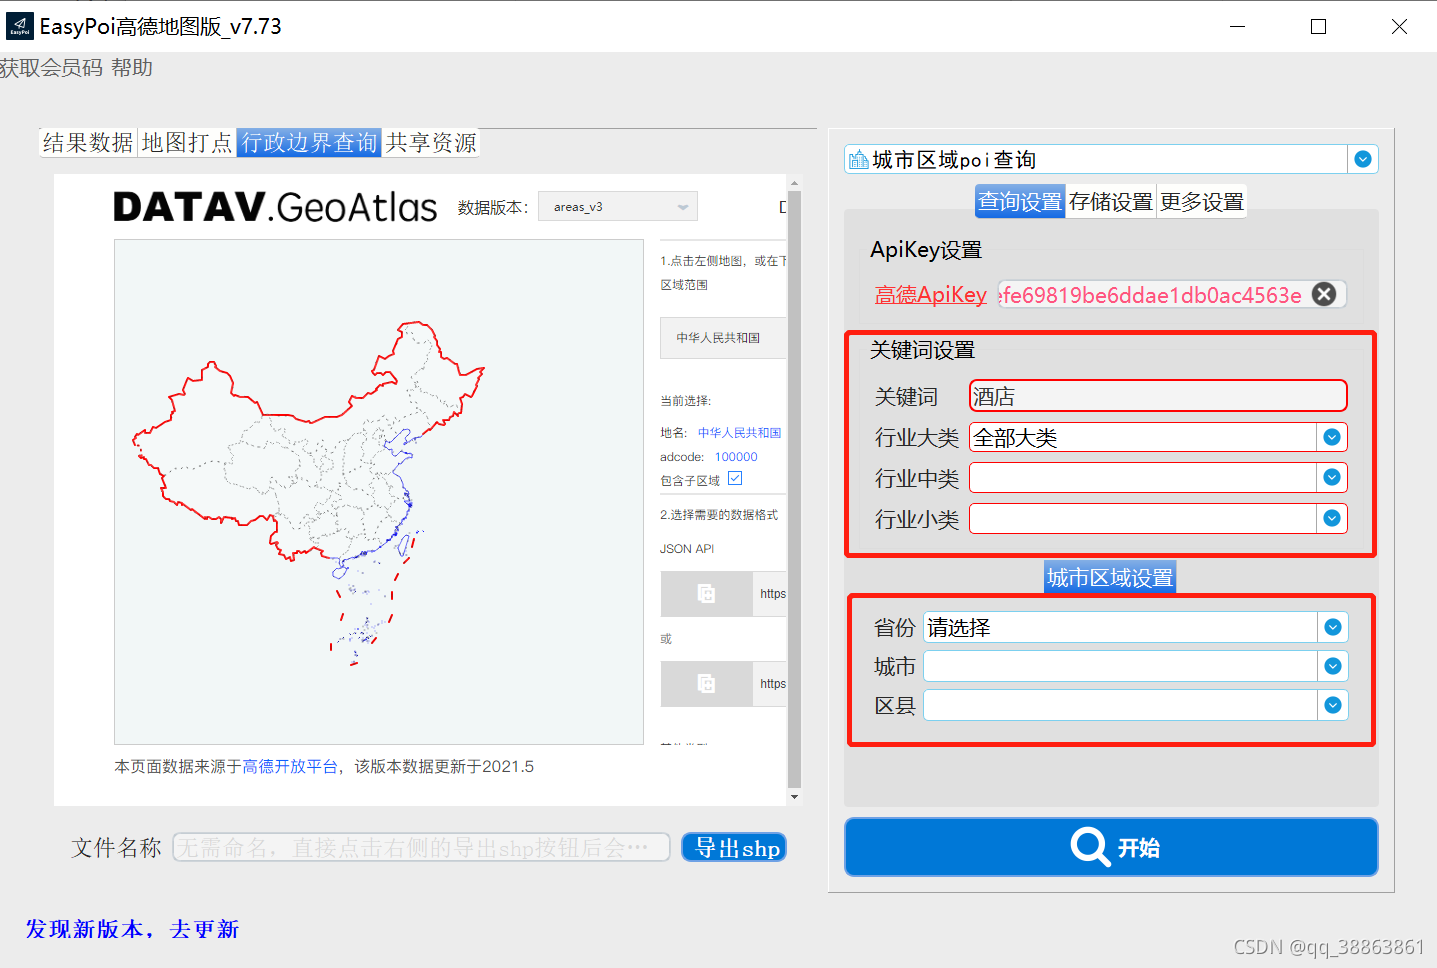This screenshot has width=1437, height=968.
Task: Open the 帮助 menu
Action: pyautogui.click(x=132, y=68)
